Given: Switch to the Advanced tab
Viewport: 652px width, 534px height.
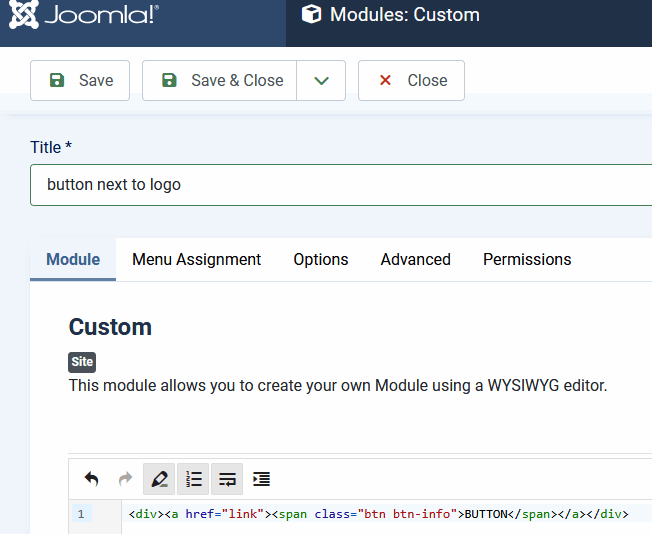Looking at the screenshot, I should coord(415,259).
